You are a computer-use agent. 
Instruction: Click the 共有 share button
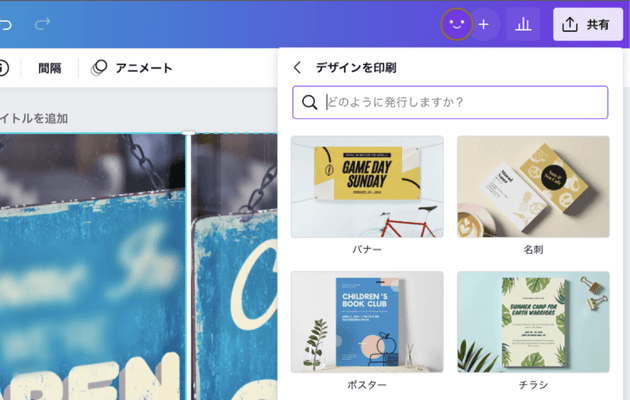click(x=588, y=24)
